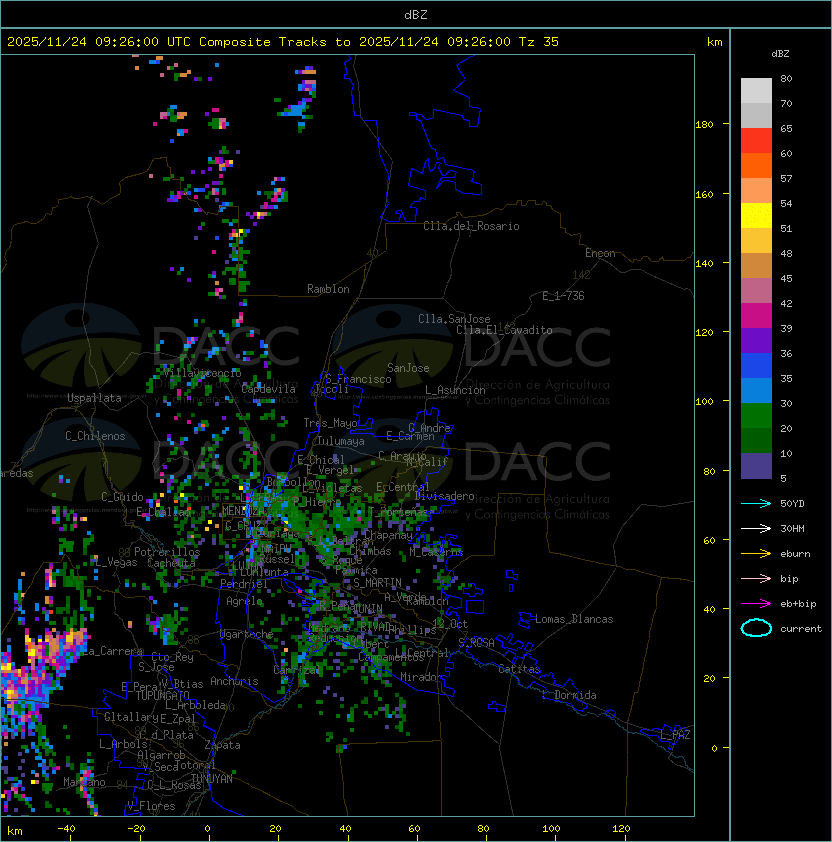Click the 'E_1-736' map label
Screen dimensions: 832x842
pyautogui.click(x=563, y=296)
